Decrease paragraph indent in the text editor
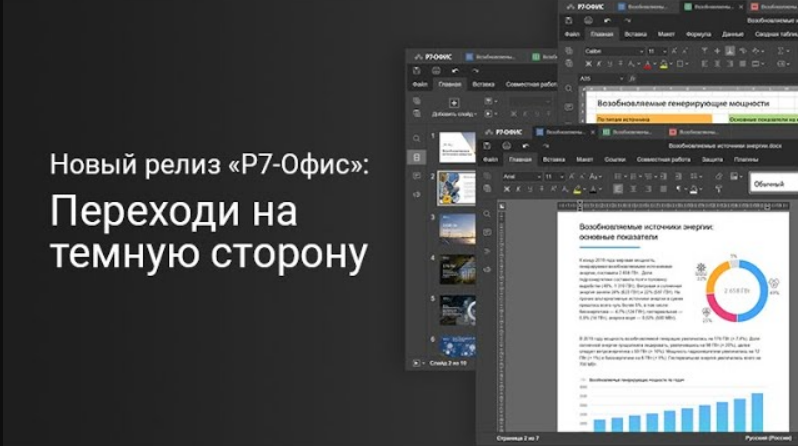Screen dimensions: 798x446 click(663, 176)
